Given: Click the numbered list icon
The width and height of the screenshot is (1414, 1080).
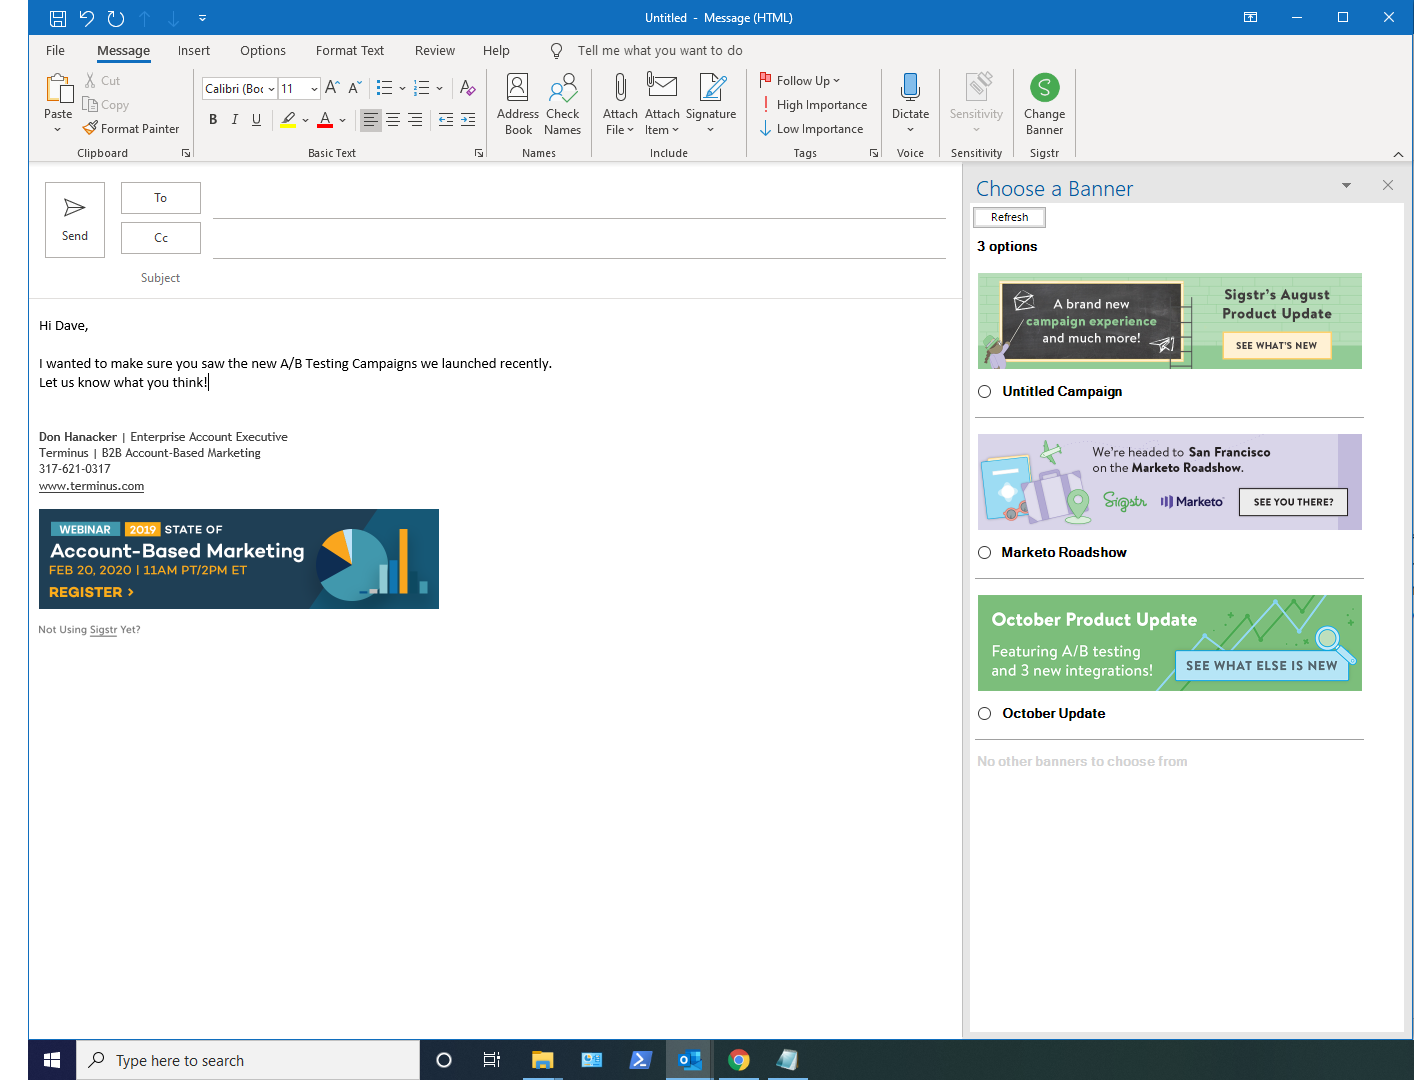Looking at the screenshot, I should pyautogui.click(x=422, y=88).
